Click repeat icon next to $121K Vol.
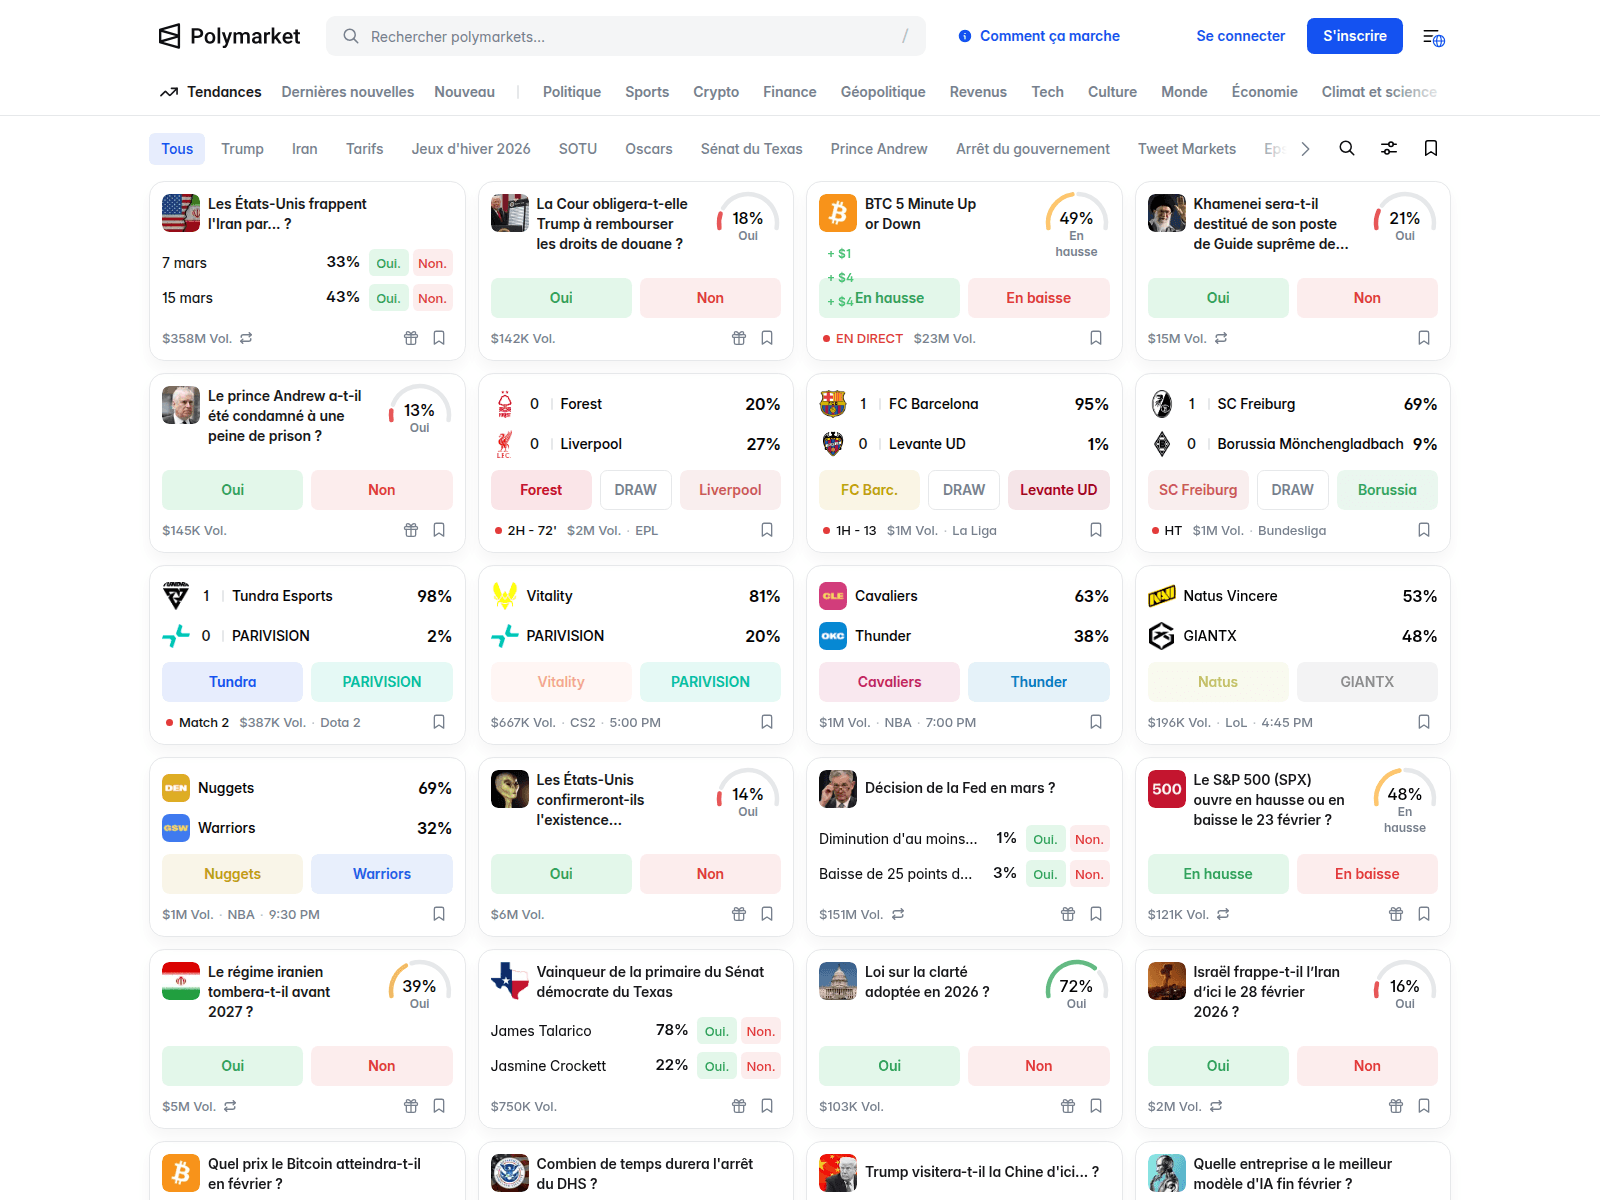This screenshot has width=1600, height=1200. coord(1223,914)
